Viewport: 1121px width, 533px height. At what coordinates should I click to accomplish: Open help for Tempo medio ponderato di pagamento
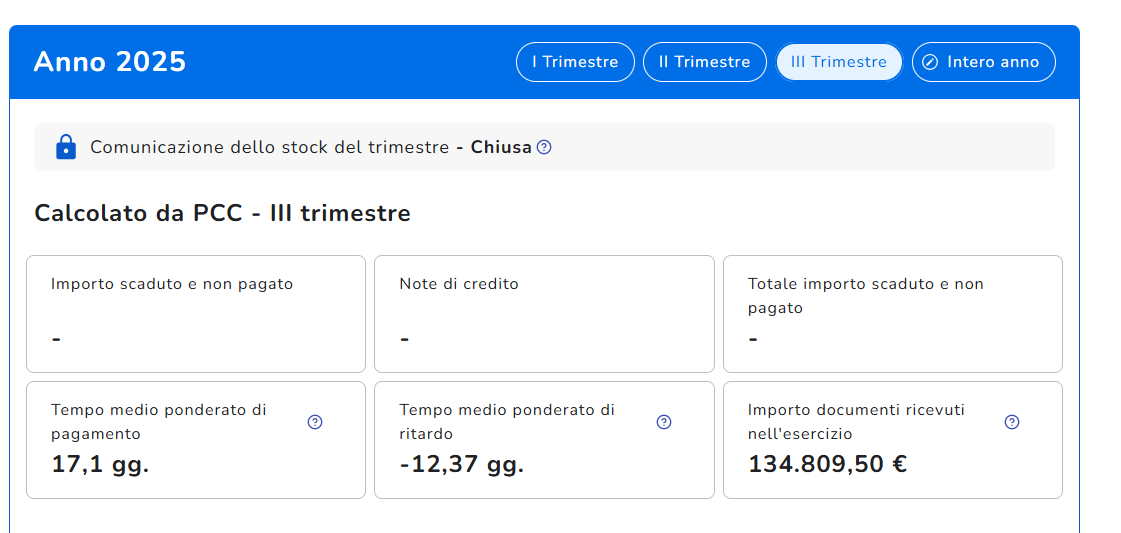[x=315, y=422]
